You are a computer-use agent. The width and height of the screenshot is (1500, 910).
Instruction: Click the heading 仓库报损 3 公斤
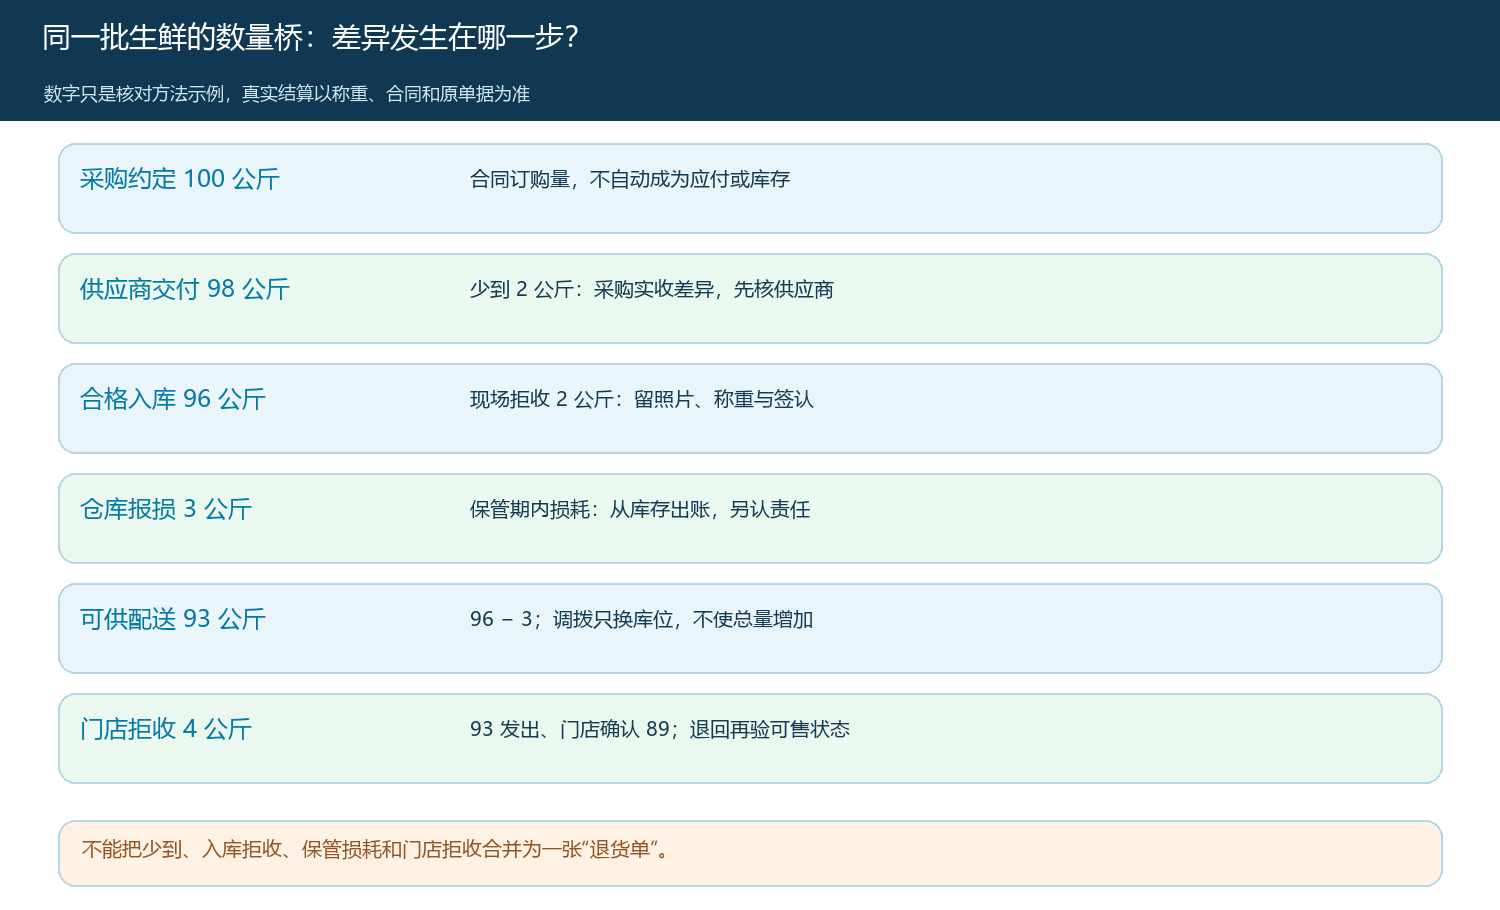[166, 509]
